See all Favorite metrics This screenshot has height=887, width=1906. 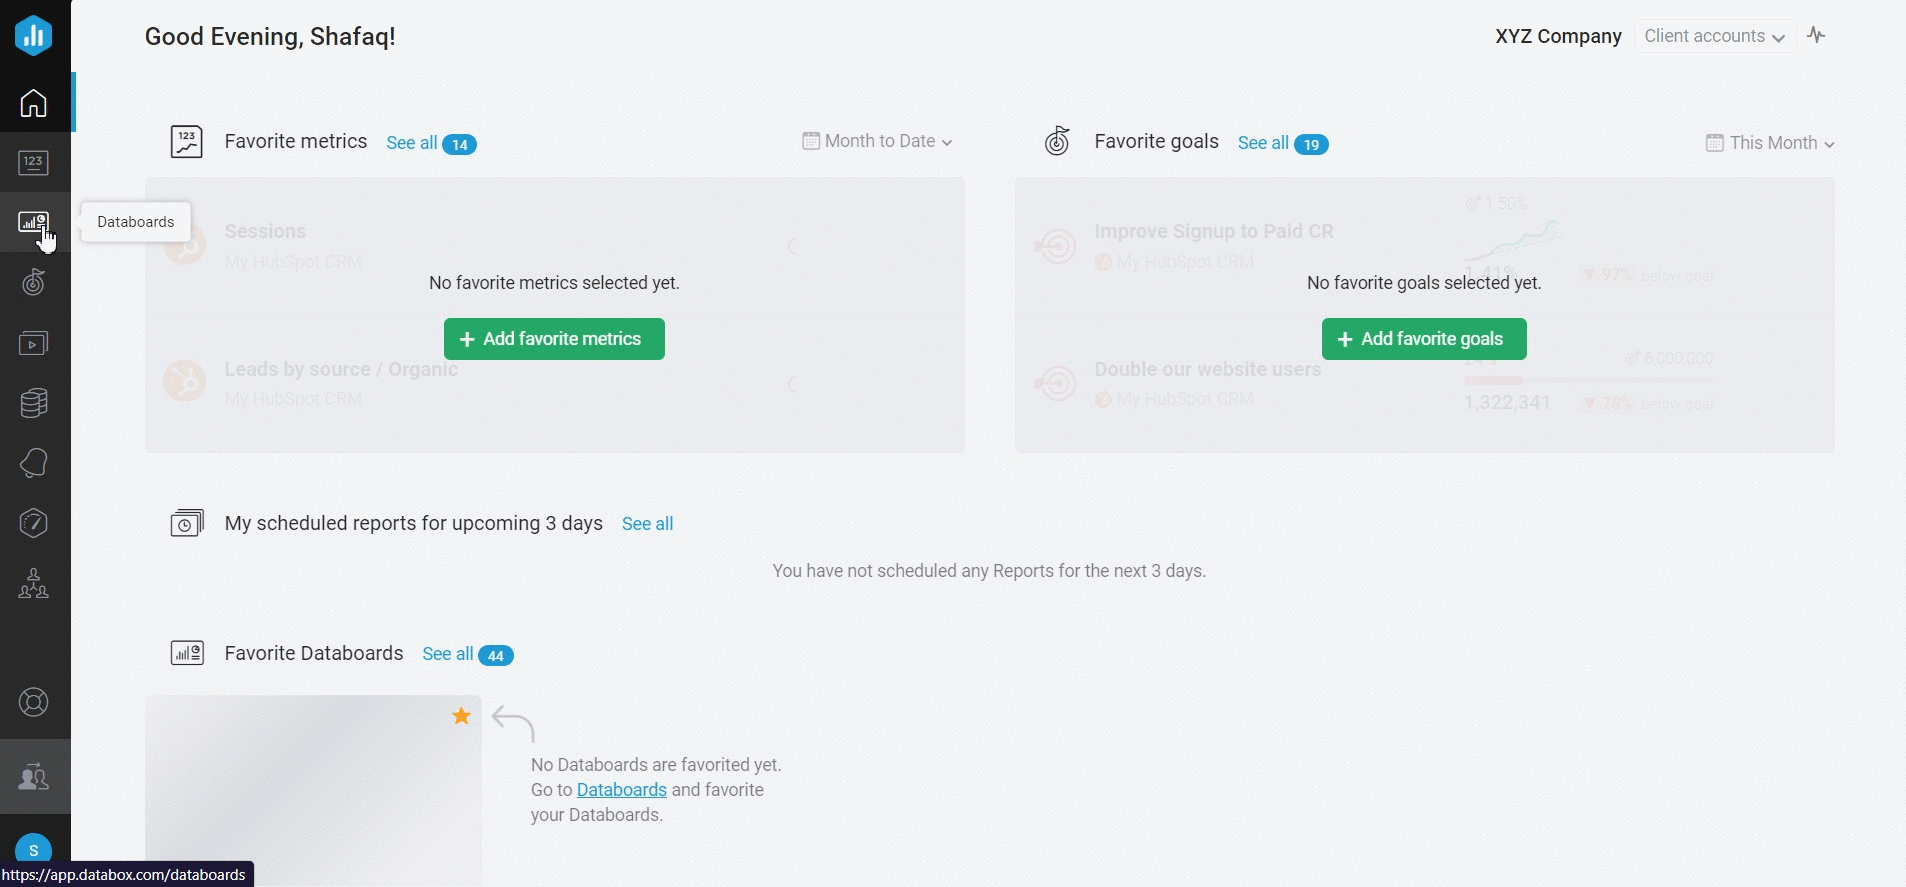click(412, 143)
